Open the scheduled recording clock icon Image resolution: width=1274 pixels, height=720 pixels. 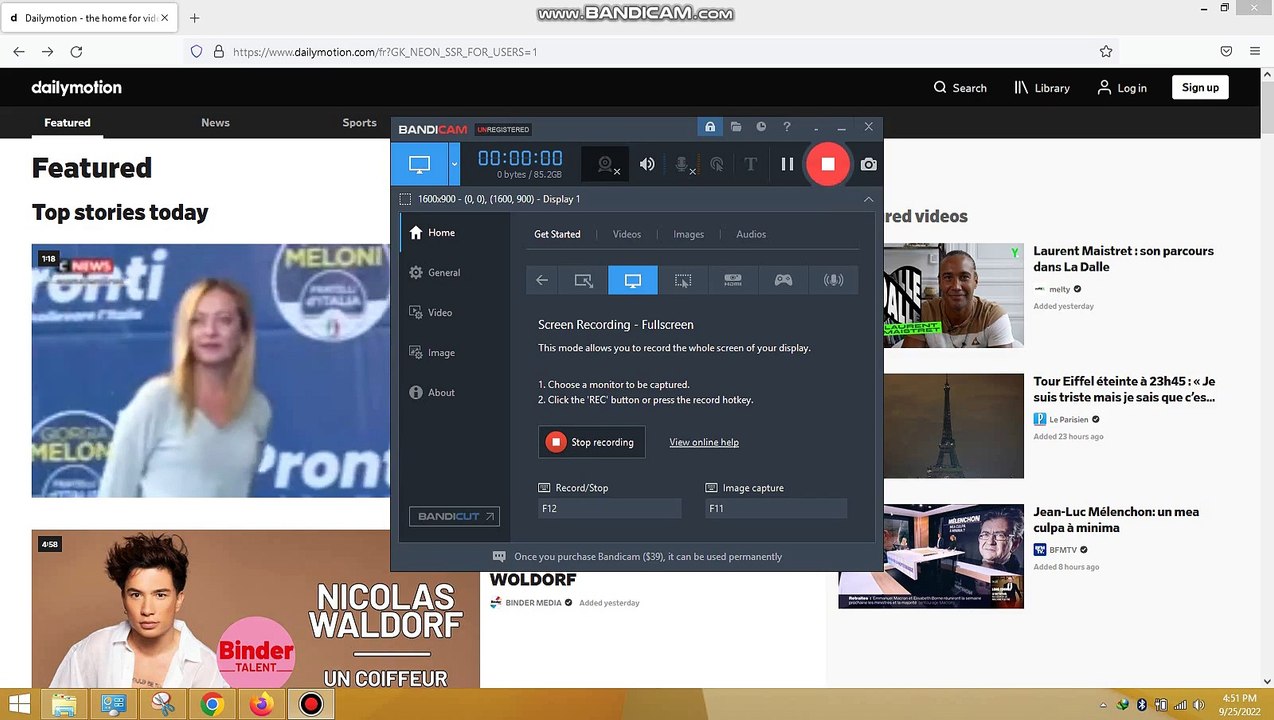coord(761,127)
